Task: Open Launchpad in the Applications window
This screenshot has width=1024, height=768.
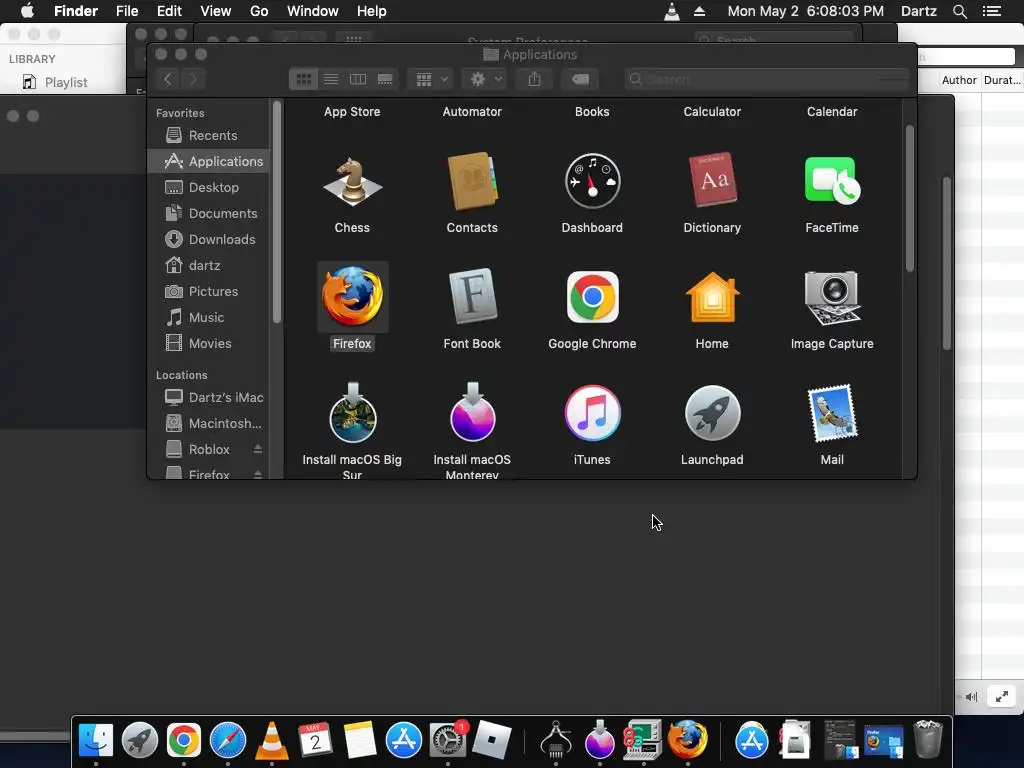Action: click(x=712, y=413)
